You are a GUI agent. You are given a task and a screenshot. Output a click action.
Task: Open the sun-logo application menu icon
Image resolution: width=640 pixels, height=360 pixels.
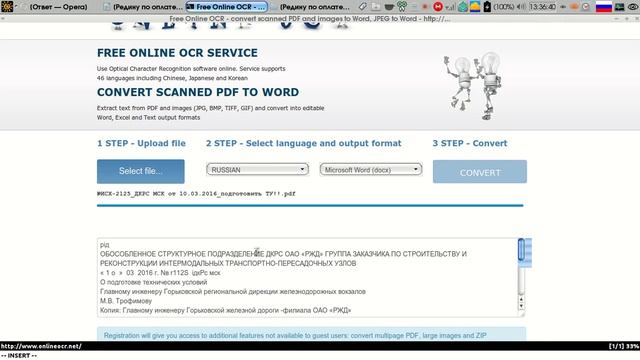pos(7,7)
